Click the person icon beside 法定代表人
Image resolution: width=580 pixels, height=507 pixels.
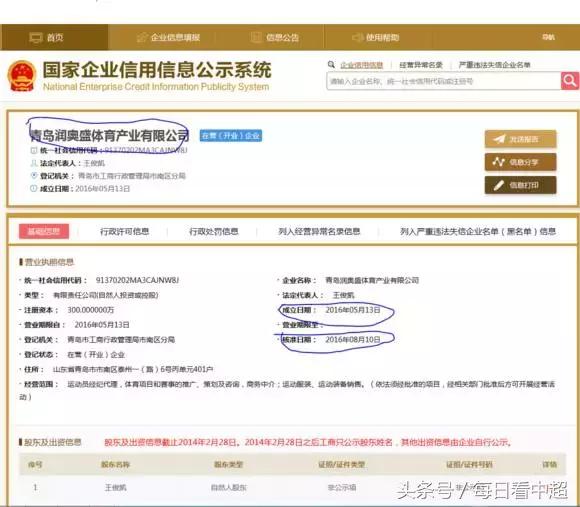34,163
